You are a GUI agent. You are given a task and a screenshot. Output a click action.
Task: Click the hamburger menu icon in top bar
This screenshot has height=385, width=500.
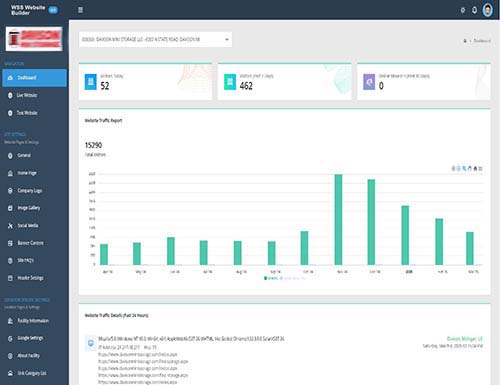coord(80,10)
